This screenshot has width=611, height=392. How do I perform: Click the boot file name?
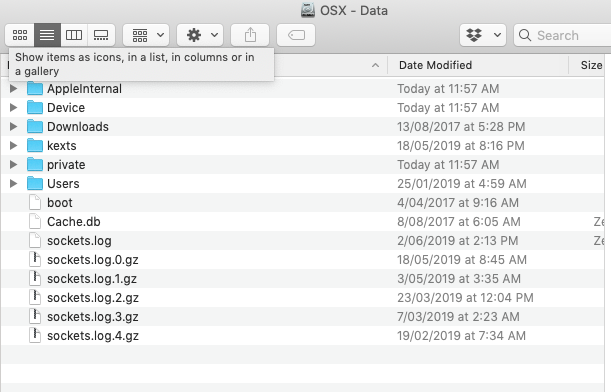60,203
